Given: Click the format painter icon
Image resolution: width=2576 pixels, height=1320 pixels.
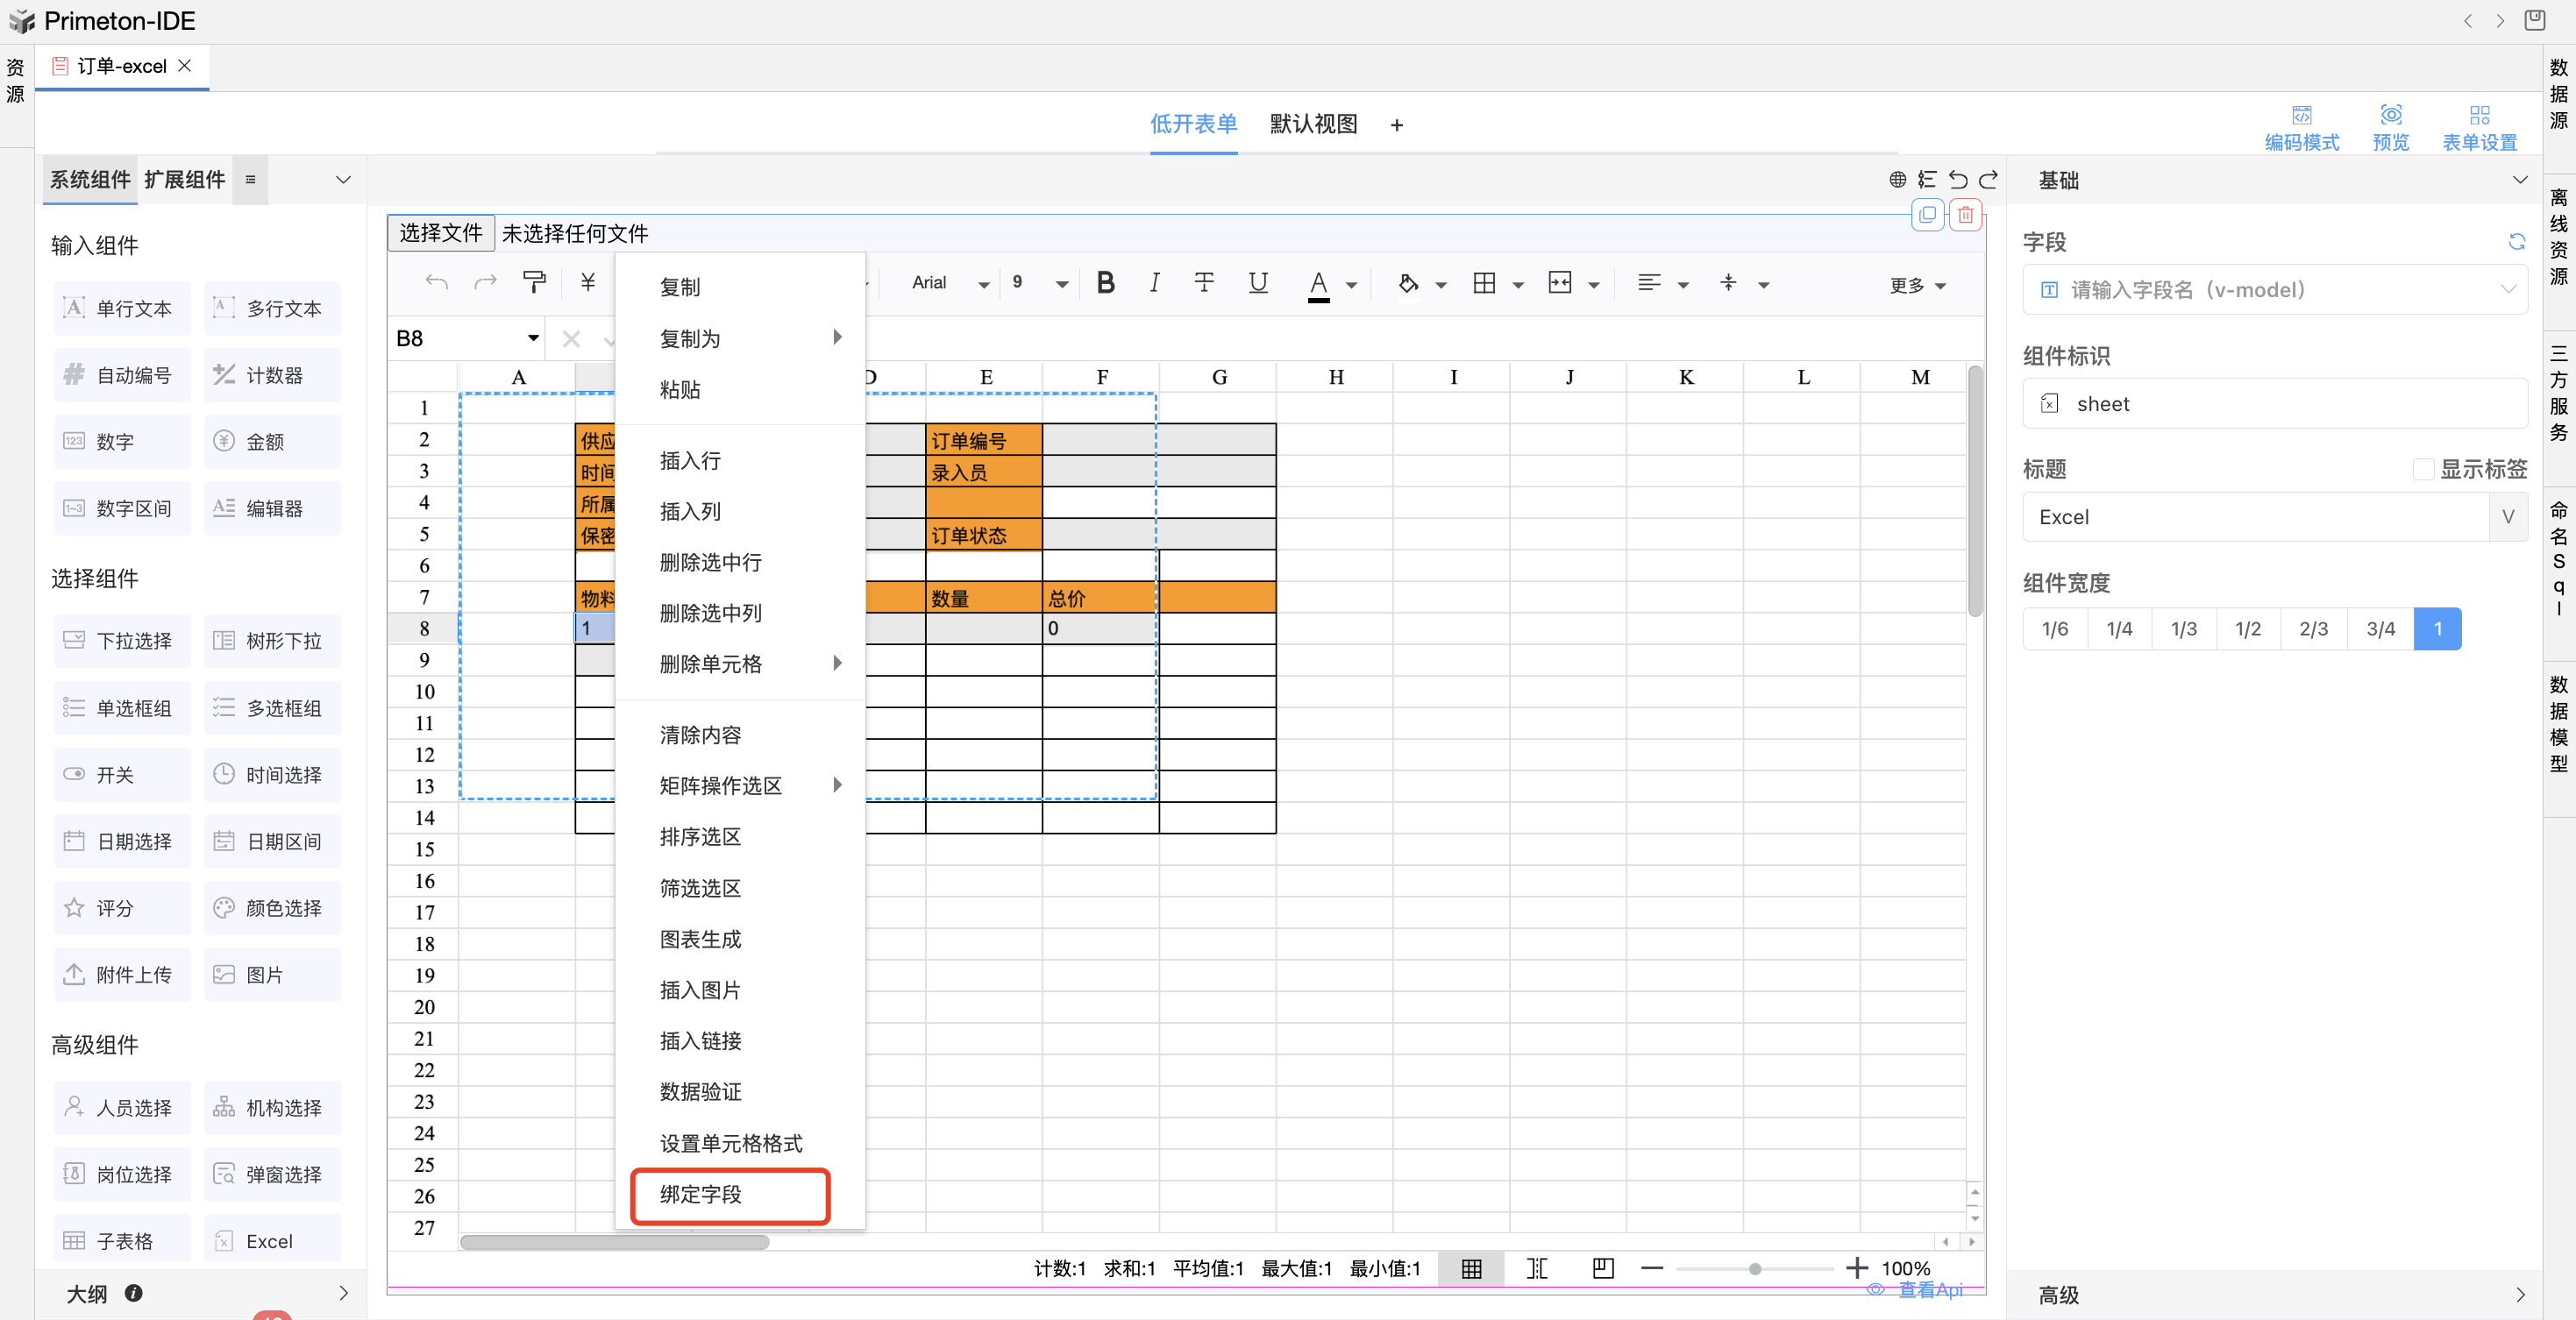Looking at the screenshot, I should point(534,283).
